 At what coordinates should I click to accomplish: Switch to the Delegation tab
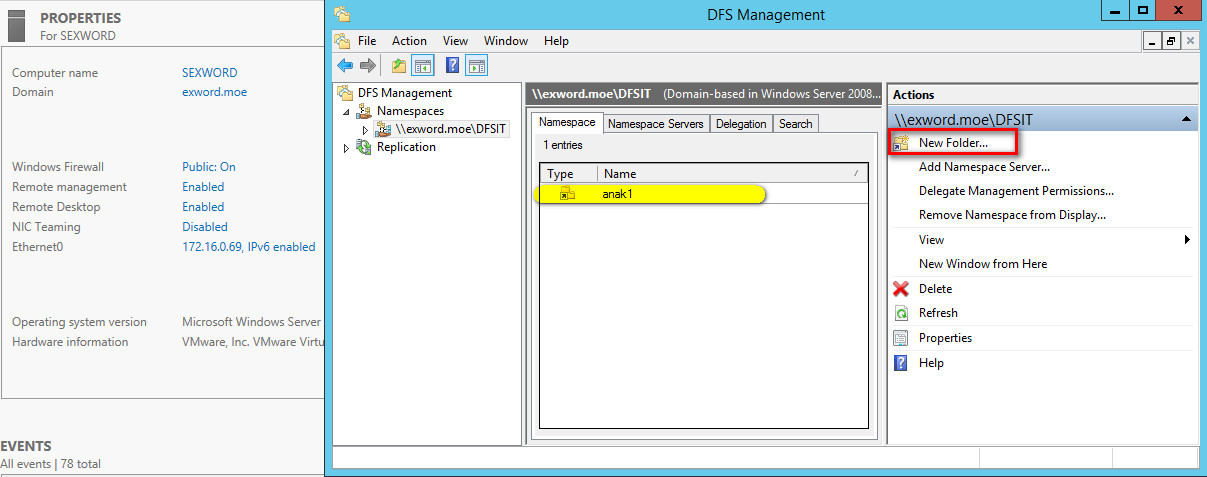click(742, 124)
